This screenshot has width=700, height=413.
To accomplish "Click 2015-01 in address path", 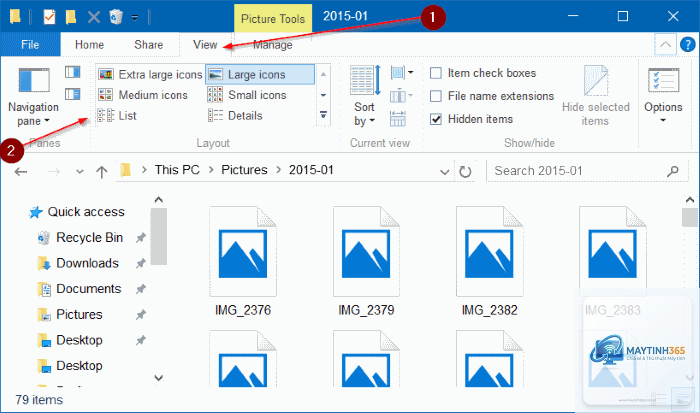I will pos(311,170).
